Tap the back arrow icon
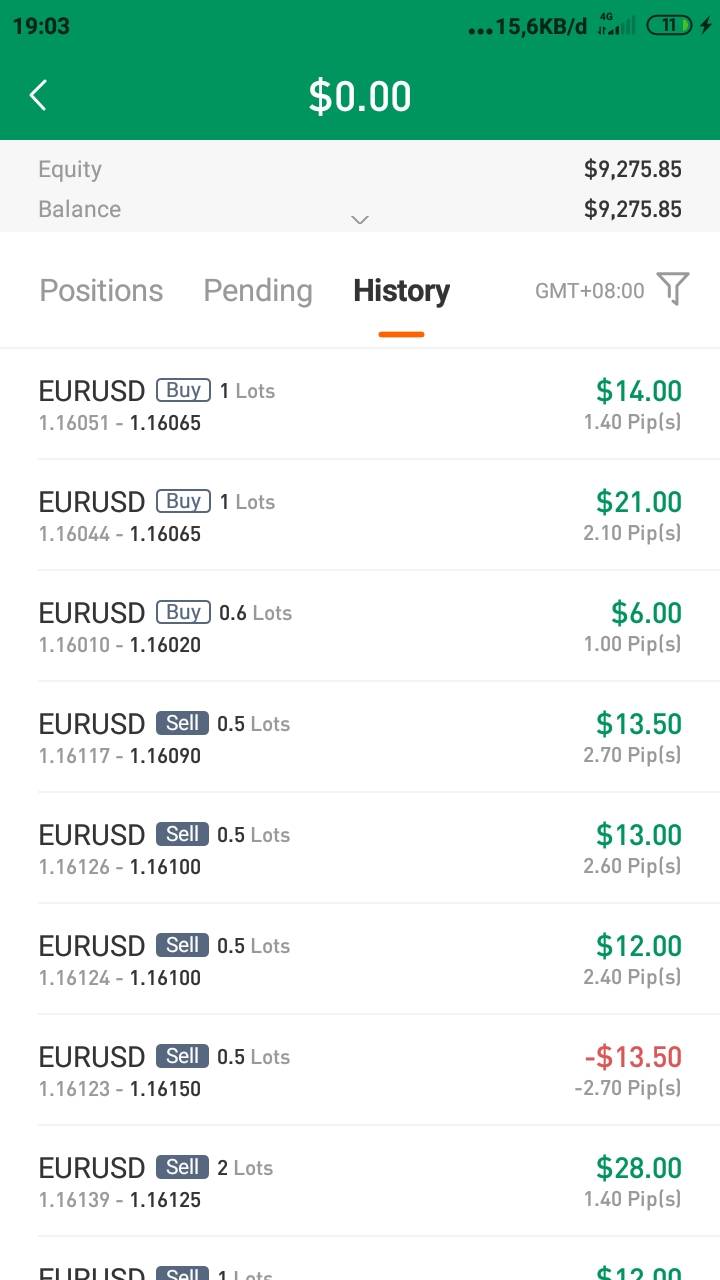The width and height of the screenshot is (720, 1280). click(38, 96)
